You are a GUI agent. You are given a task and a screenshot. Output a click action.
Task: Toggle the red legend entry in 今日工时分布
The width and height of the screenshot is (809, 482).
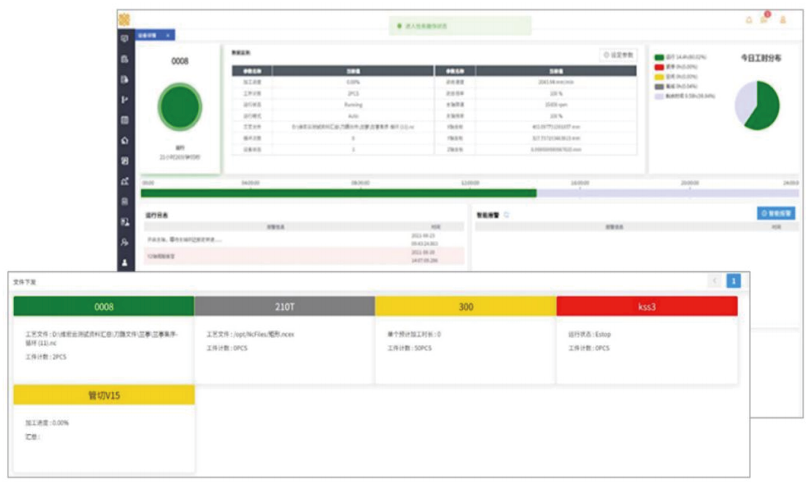[676, 67]
